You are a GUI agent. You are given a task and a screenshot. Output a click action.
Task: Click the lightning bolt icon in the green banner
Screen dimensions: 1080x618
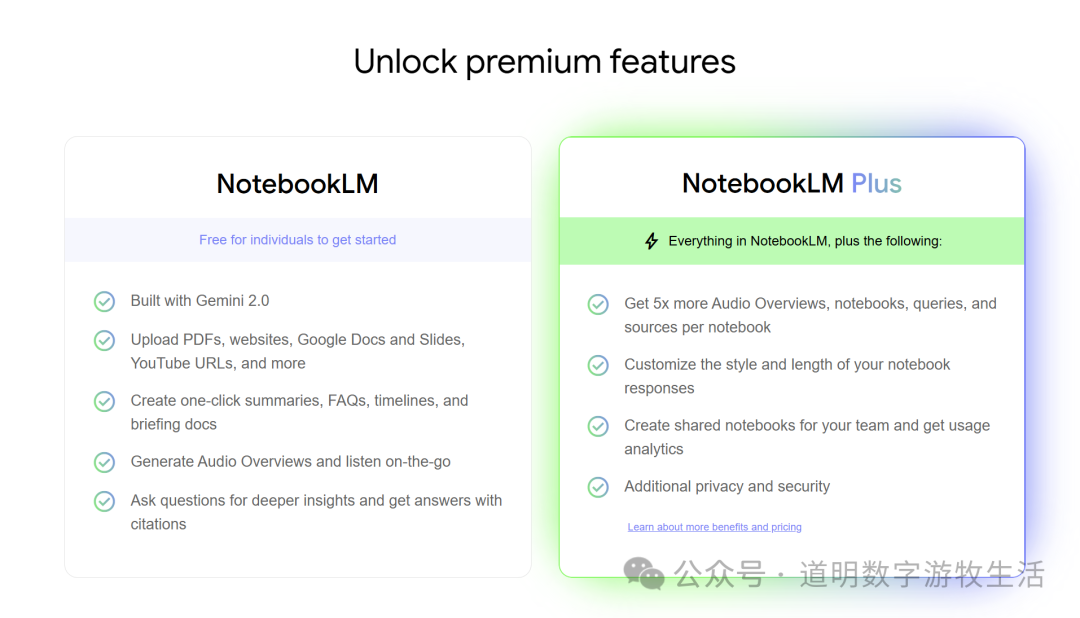click(x=650, y=240)
